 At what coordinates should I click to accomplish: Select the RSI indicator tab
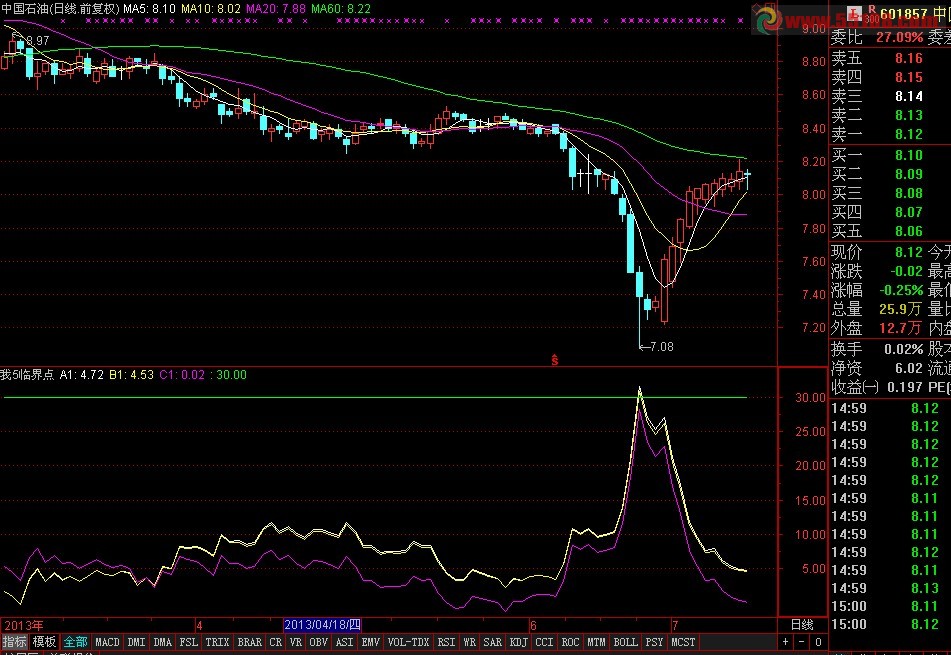446,642
